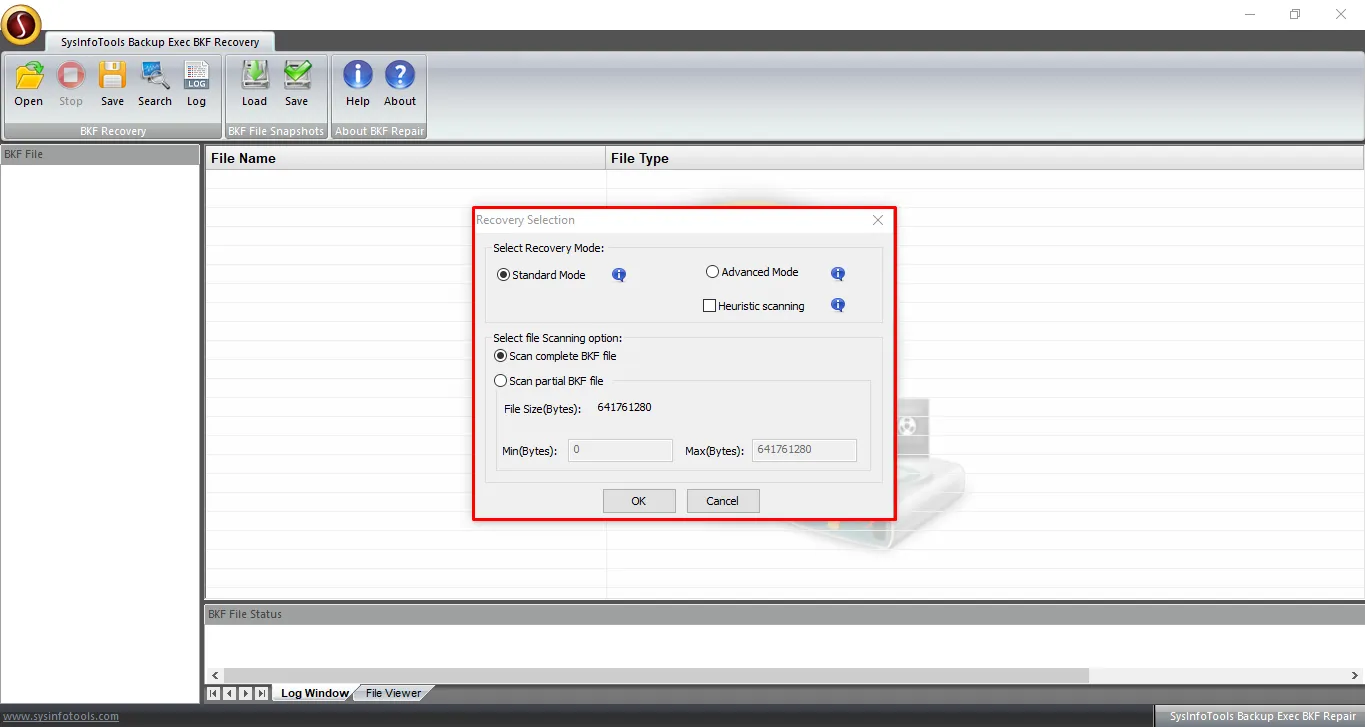Click the File Size value 641761280

point(625,407)
